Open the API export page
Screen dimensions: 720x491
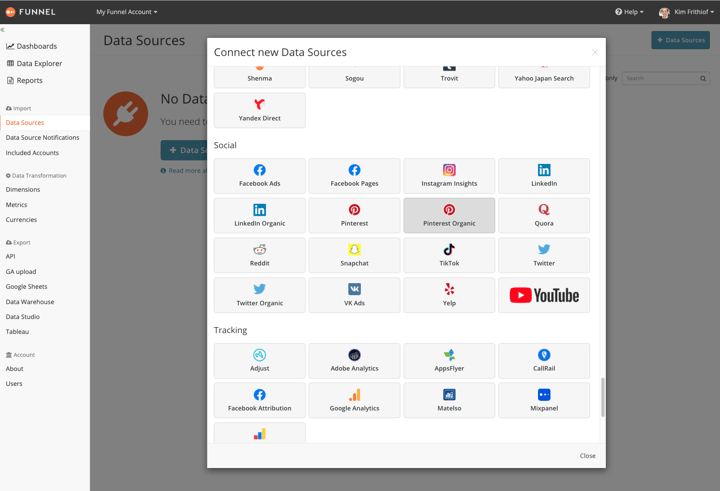11,256
